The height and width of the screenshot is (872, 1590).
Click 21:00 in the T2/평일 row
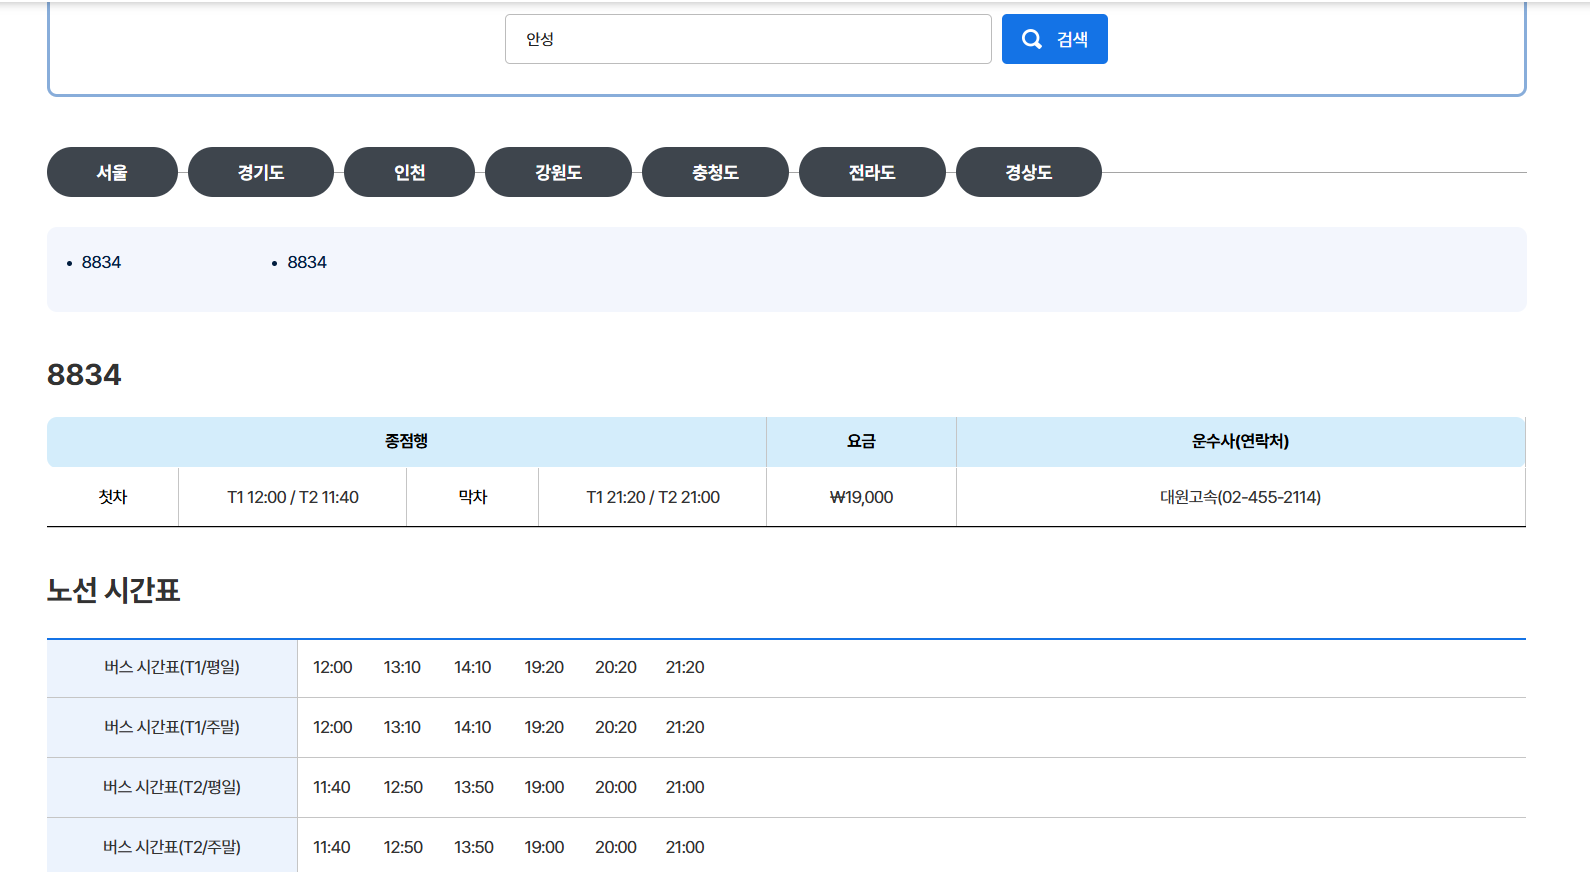pos(685,787)
